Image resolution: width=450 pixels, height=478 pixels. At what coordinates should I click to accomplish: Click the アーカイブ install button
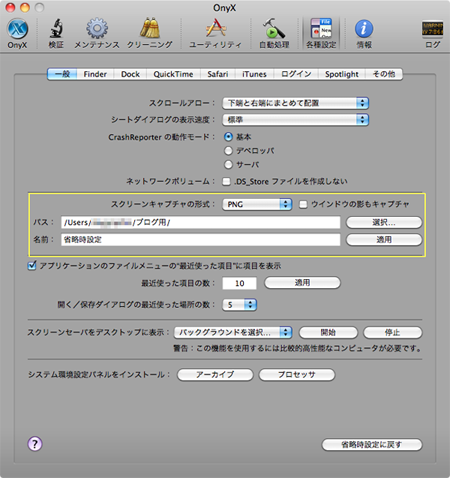(215, 375)
